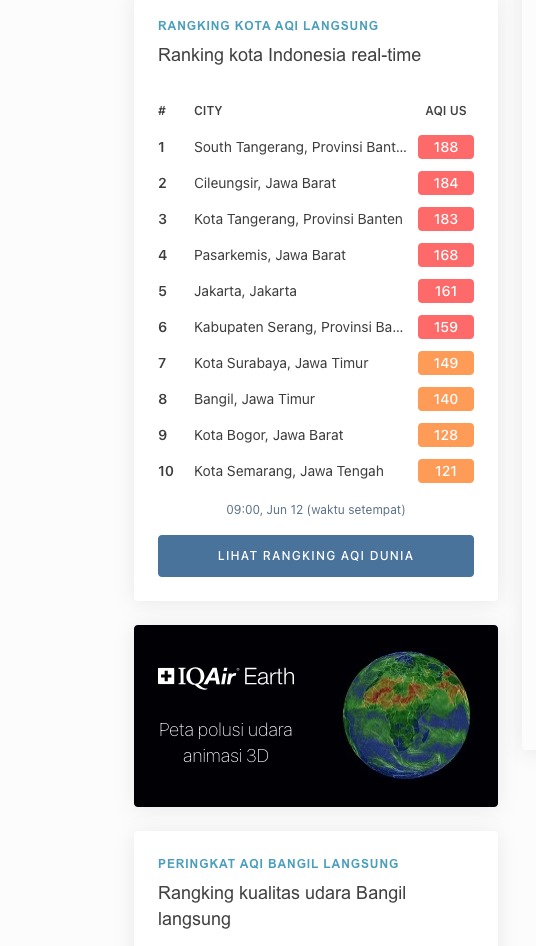Open Kota Tangerang, Provinsi Banten entry
536x946 pixels.
(x=298, y=219)
